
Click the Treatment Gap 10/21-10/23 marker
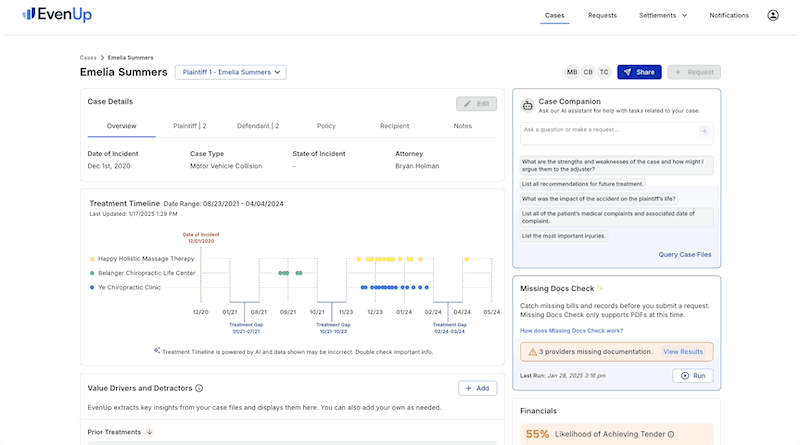333,326
